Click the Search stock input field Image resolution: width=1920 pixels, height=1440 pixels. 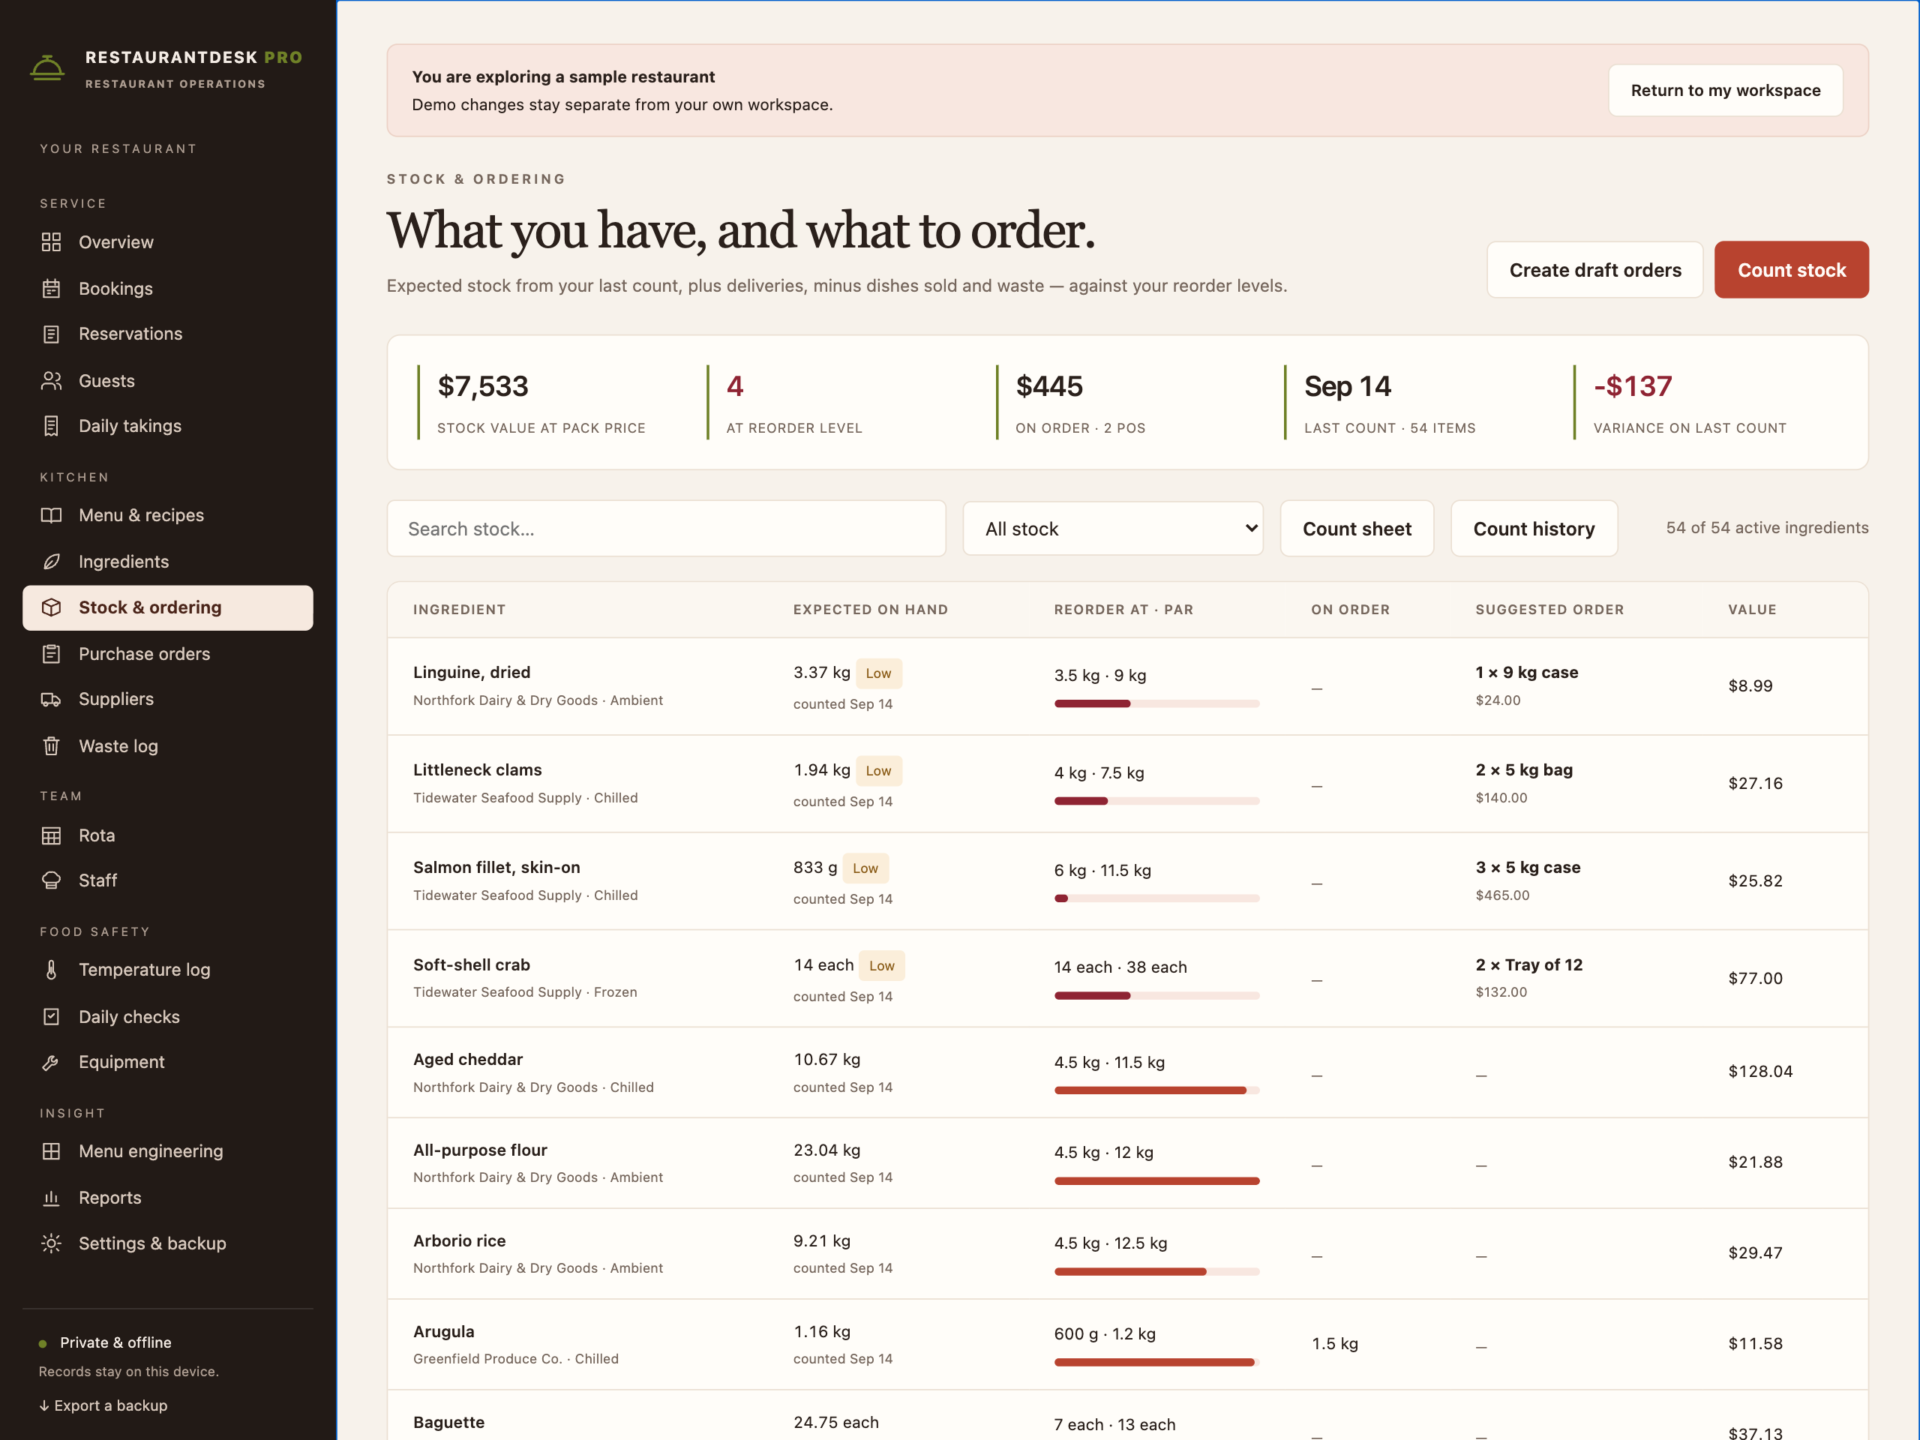(x=666, y=528)
